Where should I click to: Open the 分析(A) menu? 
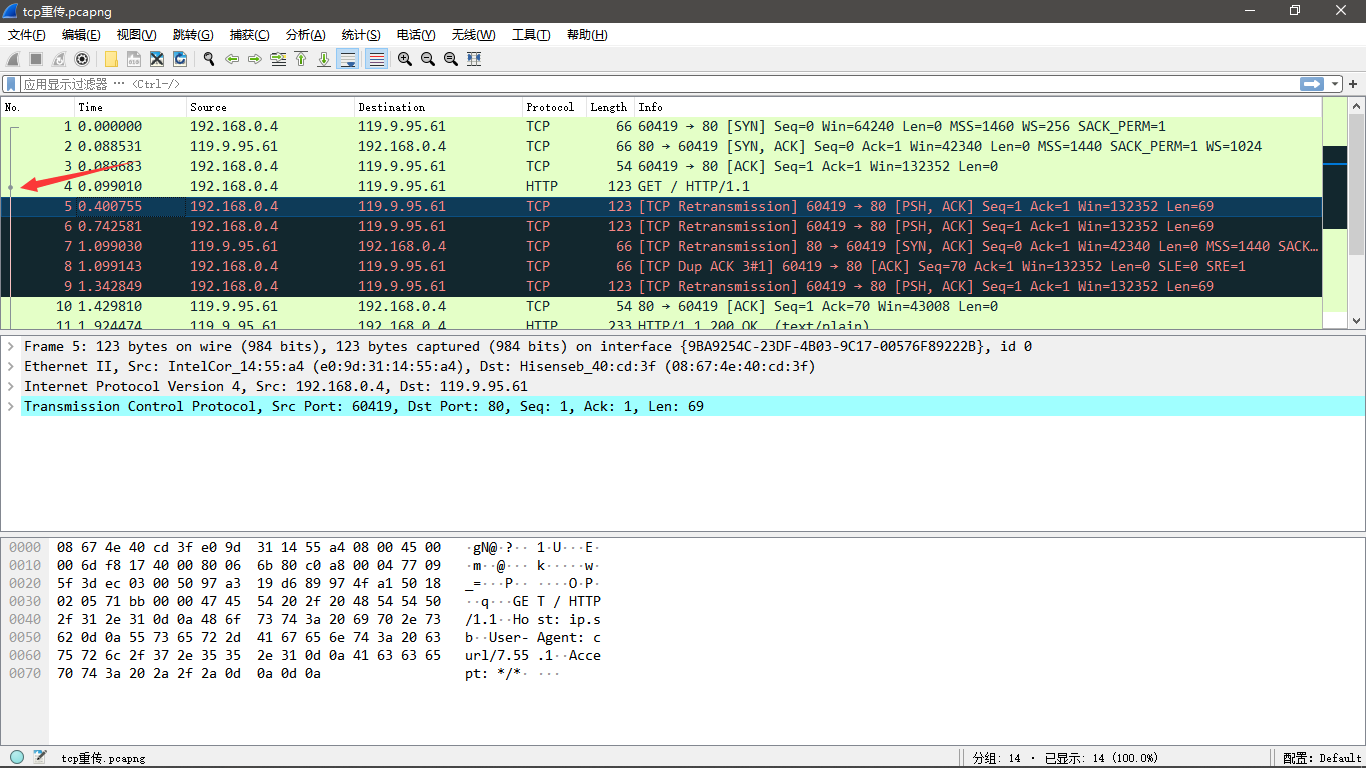[x=305, y=35]
